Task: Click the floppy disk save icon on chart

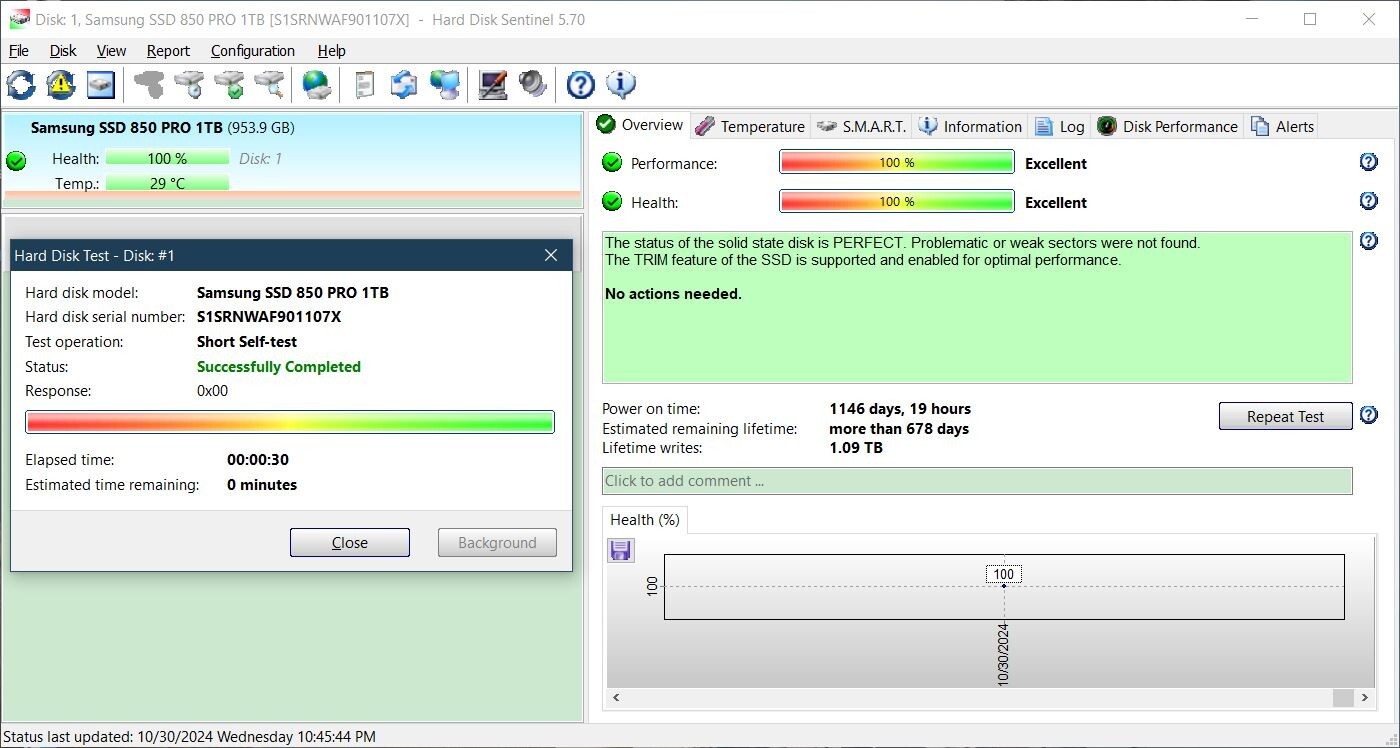Action: tap(621, 550)
